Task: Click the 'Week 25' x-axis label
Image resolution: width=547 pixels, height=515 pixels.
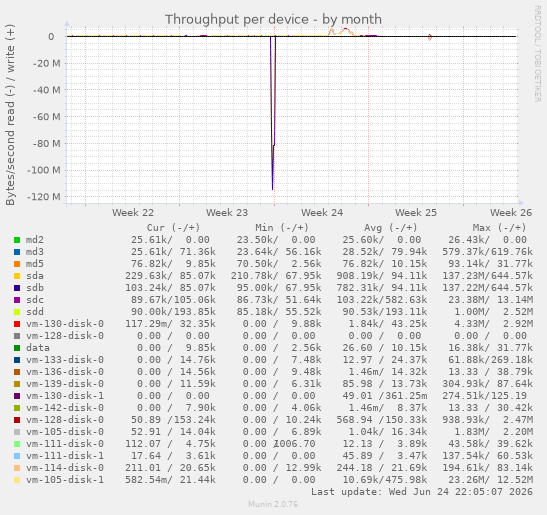Action: 416,212
